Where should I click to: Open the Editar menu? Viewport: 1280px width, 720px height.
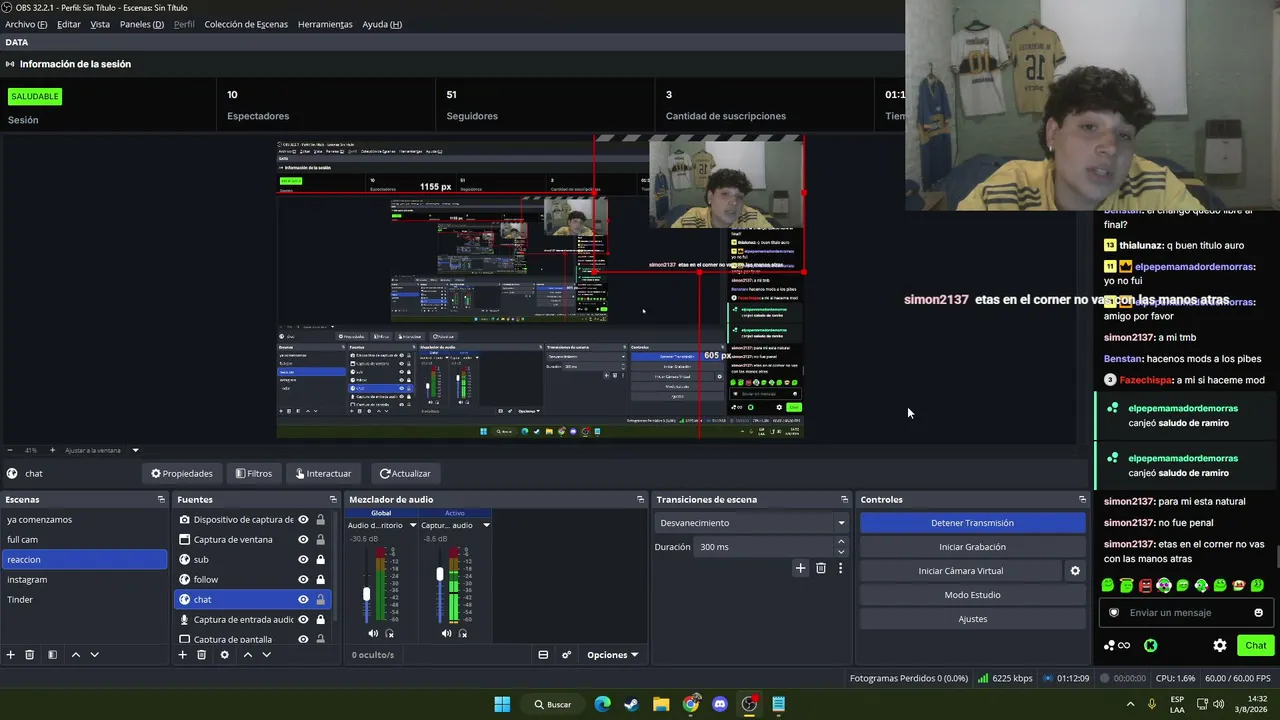[x=69, y=24]
